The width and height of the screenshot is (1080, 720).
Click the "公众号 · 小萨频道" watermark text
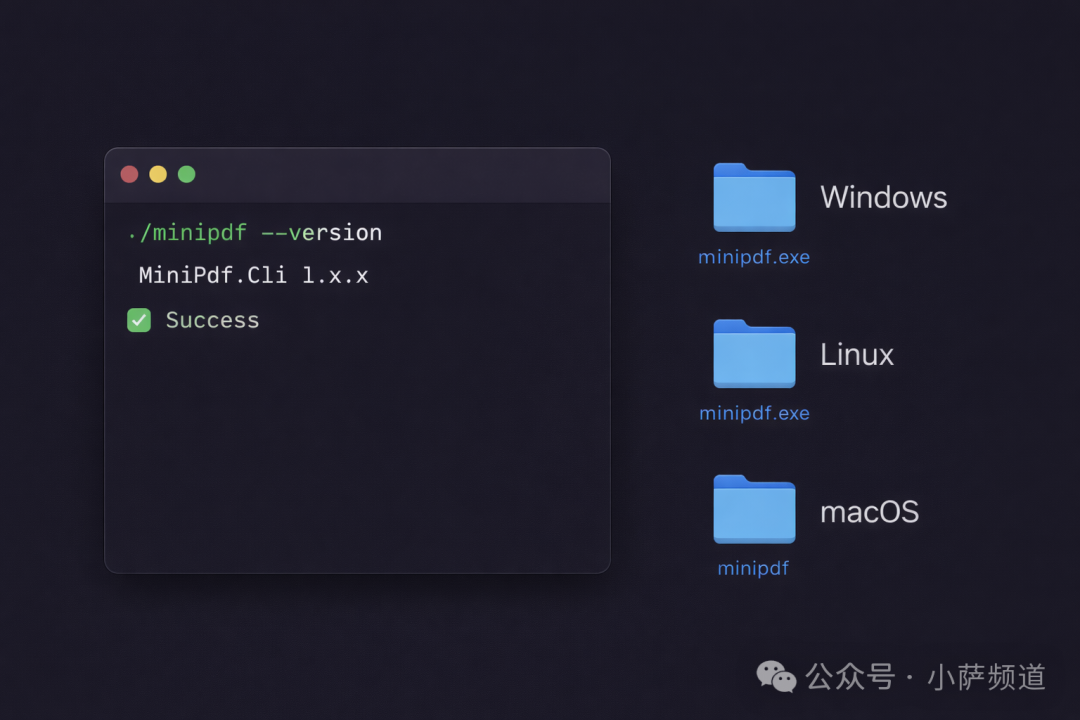pos(926,677)
